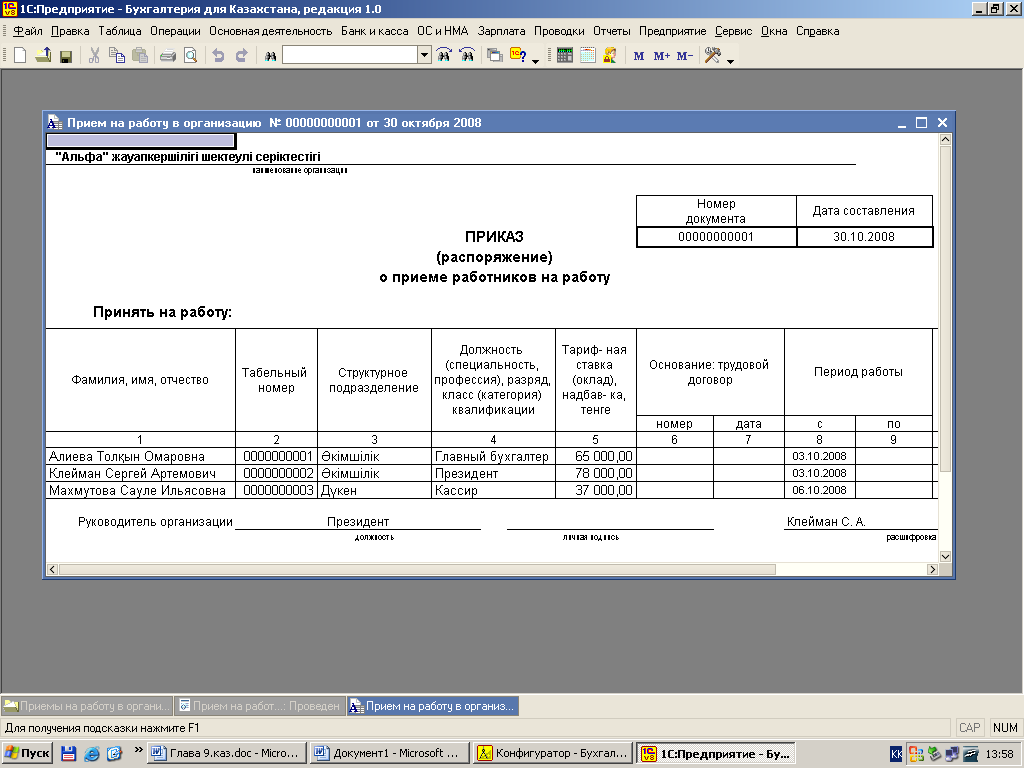Open Print preview magnifier icon

191,56
